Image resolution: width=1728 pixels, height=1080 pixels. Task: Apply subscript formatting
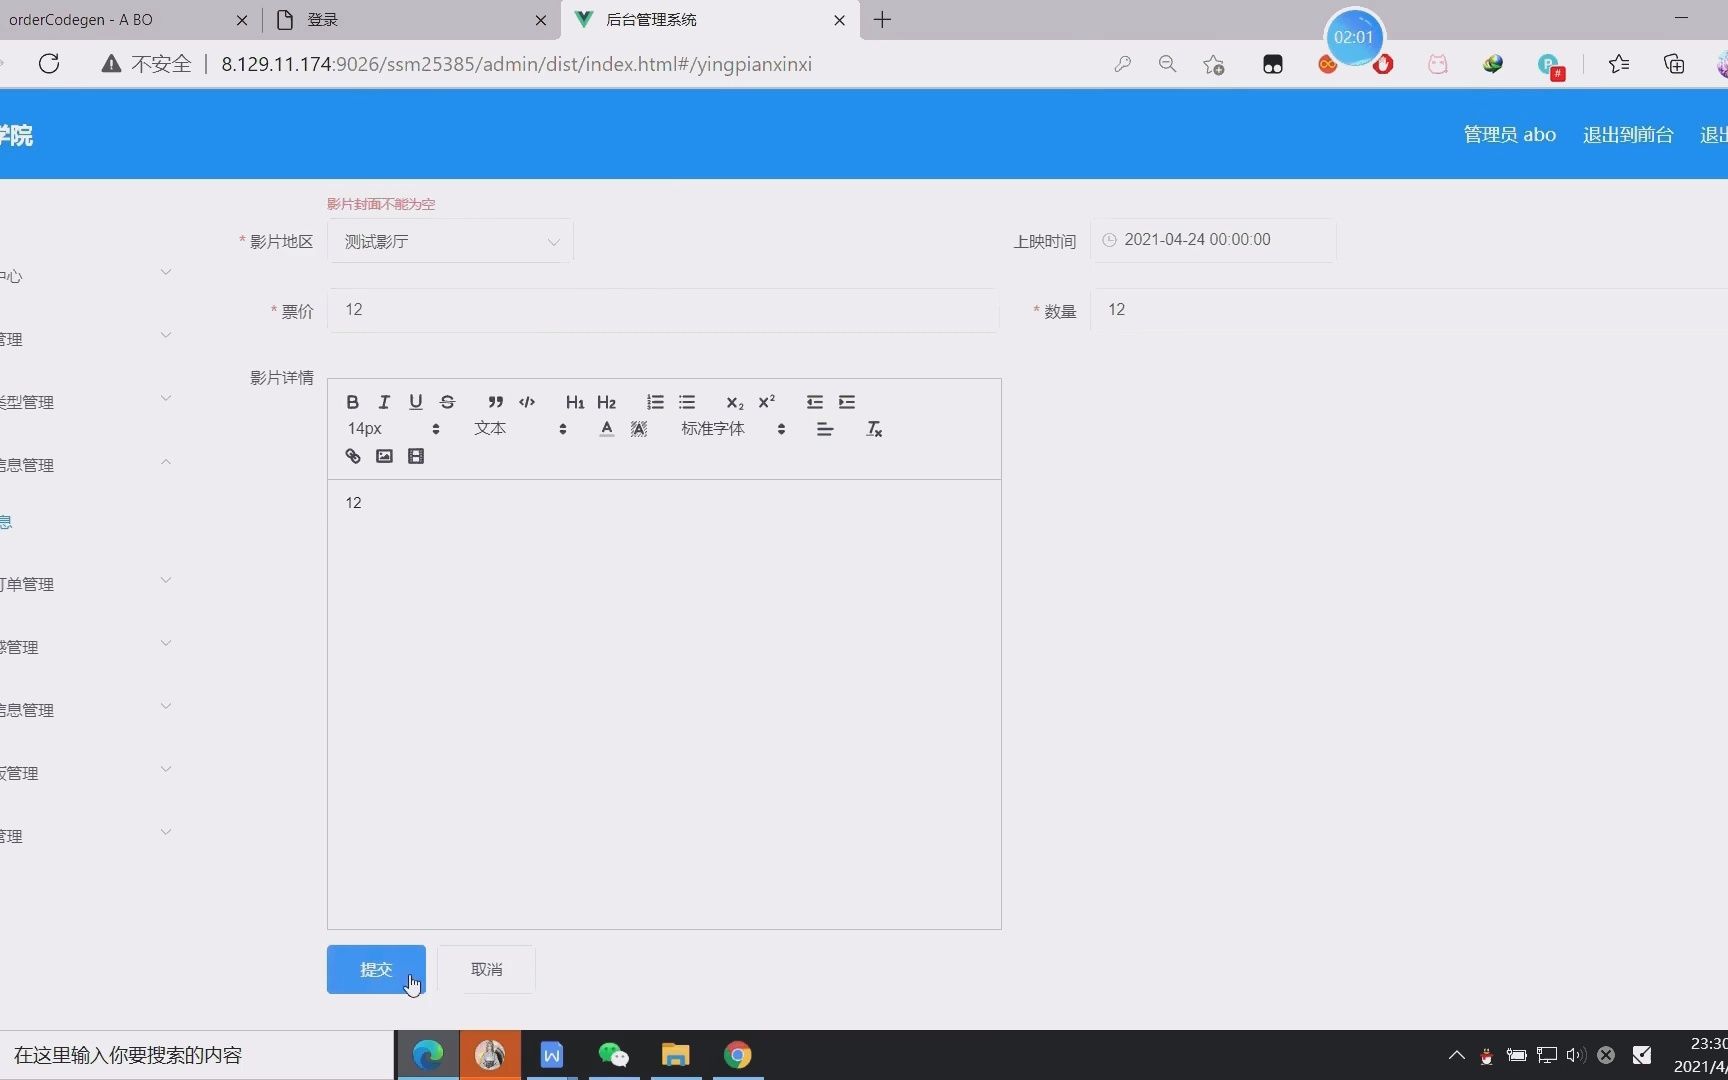coord(734,402)
